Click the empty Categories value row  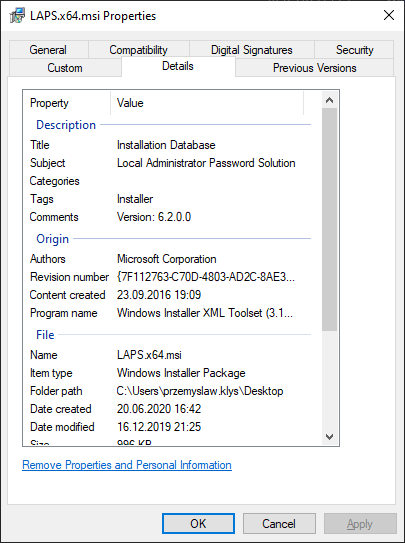pos(210,181)
